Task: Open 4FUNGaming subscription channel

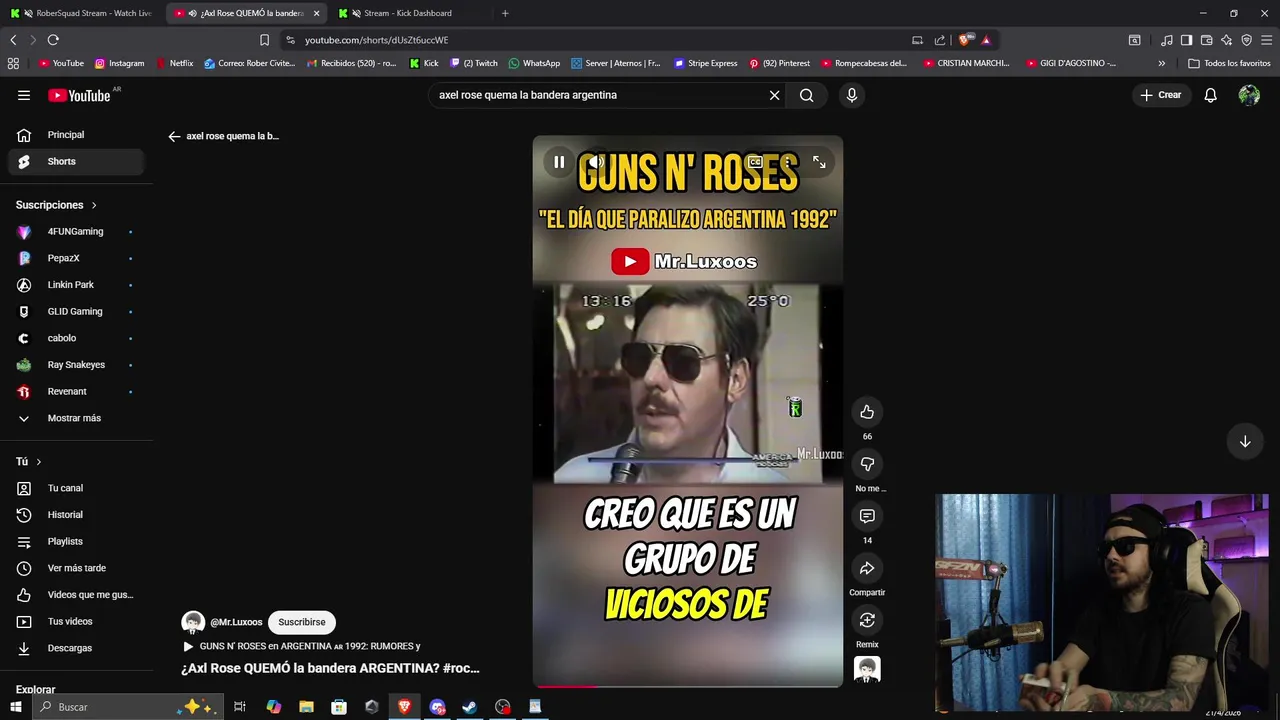Action: pos(77,232)
